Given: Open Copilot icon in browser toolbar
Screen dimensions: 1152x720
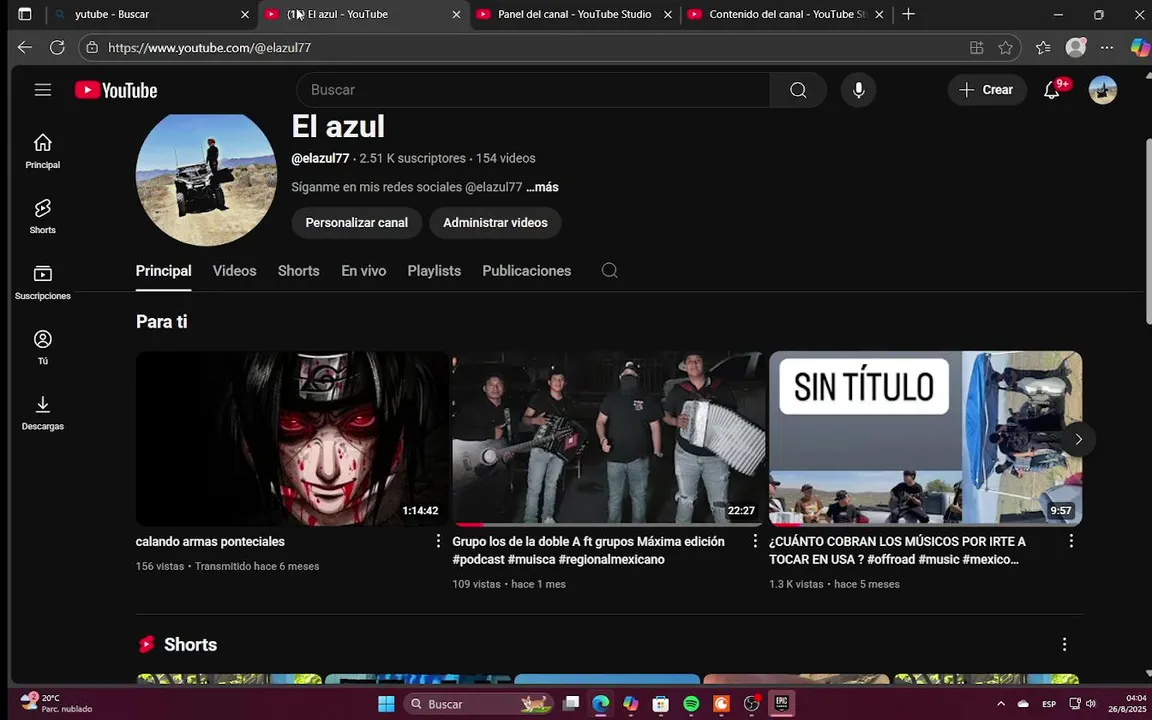Looking at the screenshot, I should tap(1140, 48).
